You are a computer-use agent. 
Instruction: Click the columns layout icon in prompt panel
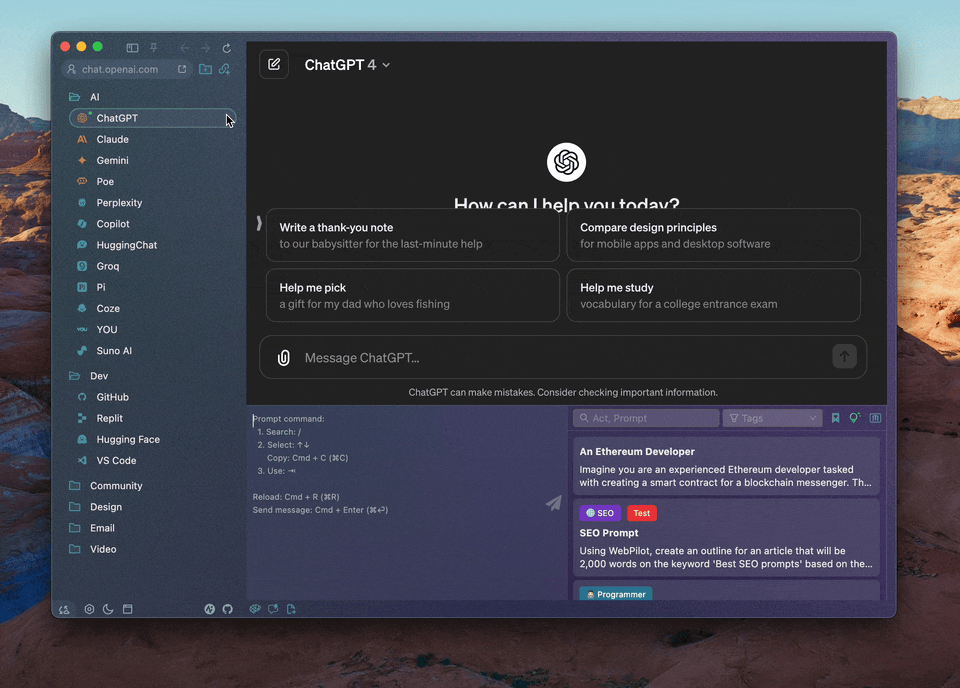[x=876, y=418]
